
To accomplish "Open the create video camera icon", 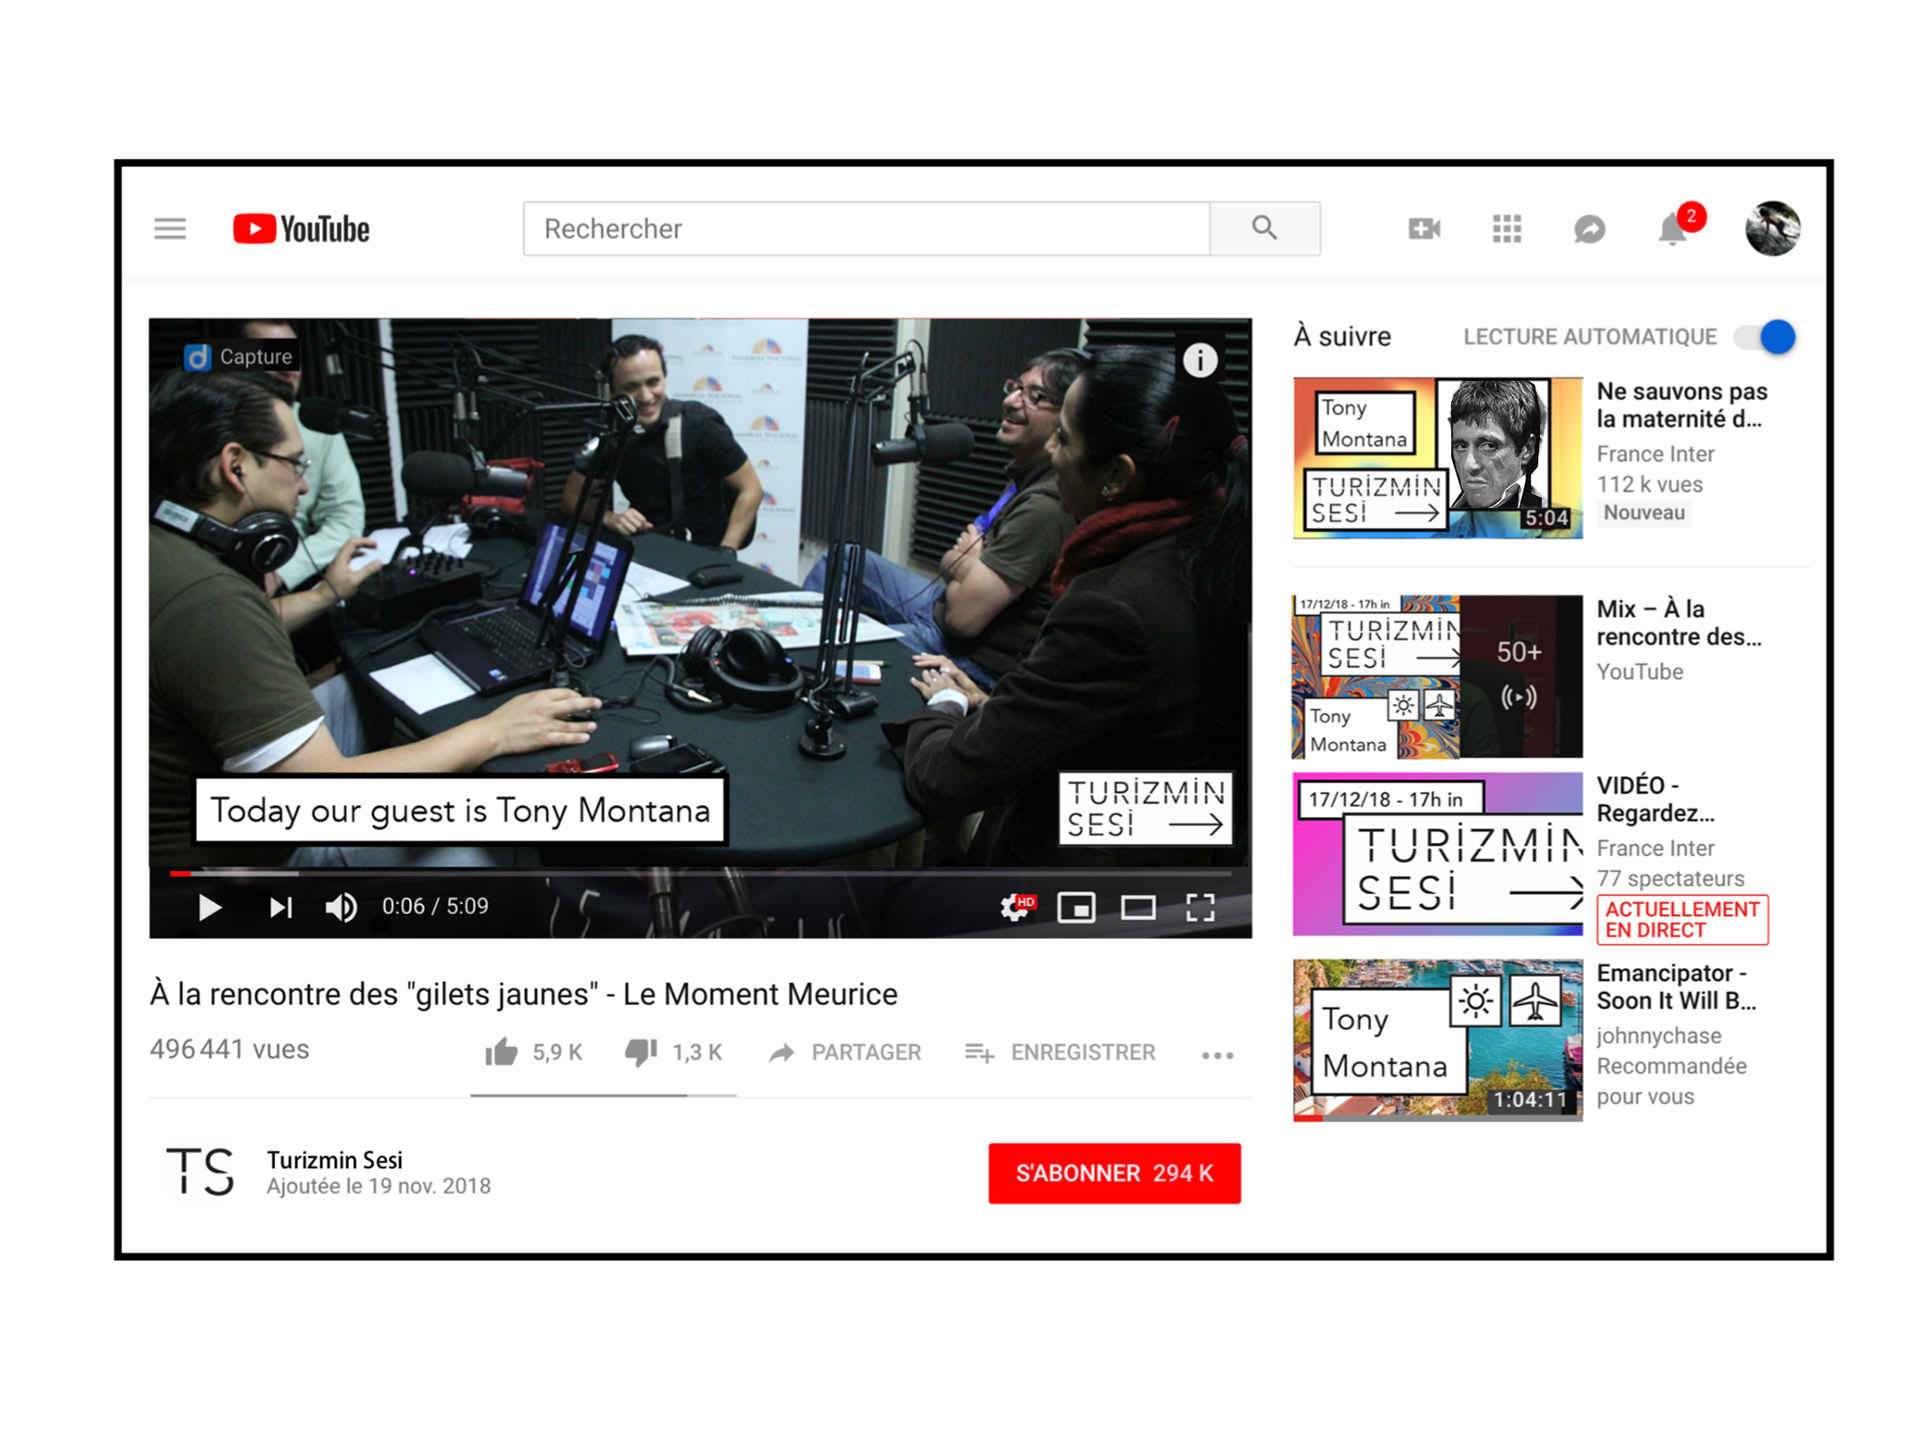I will pyautogui.click(x=1423, y=229).
